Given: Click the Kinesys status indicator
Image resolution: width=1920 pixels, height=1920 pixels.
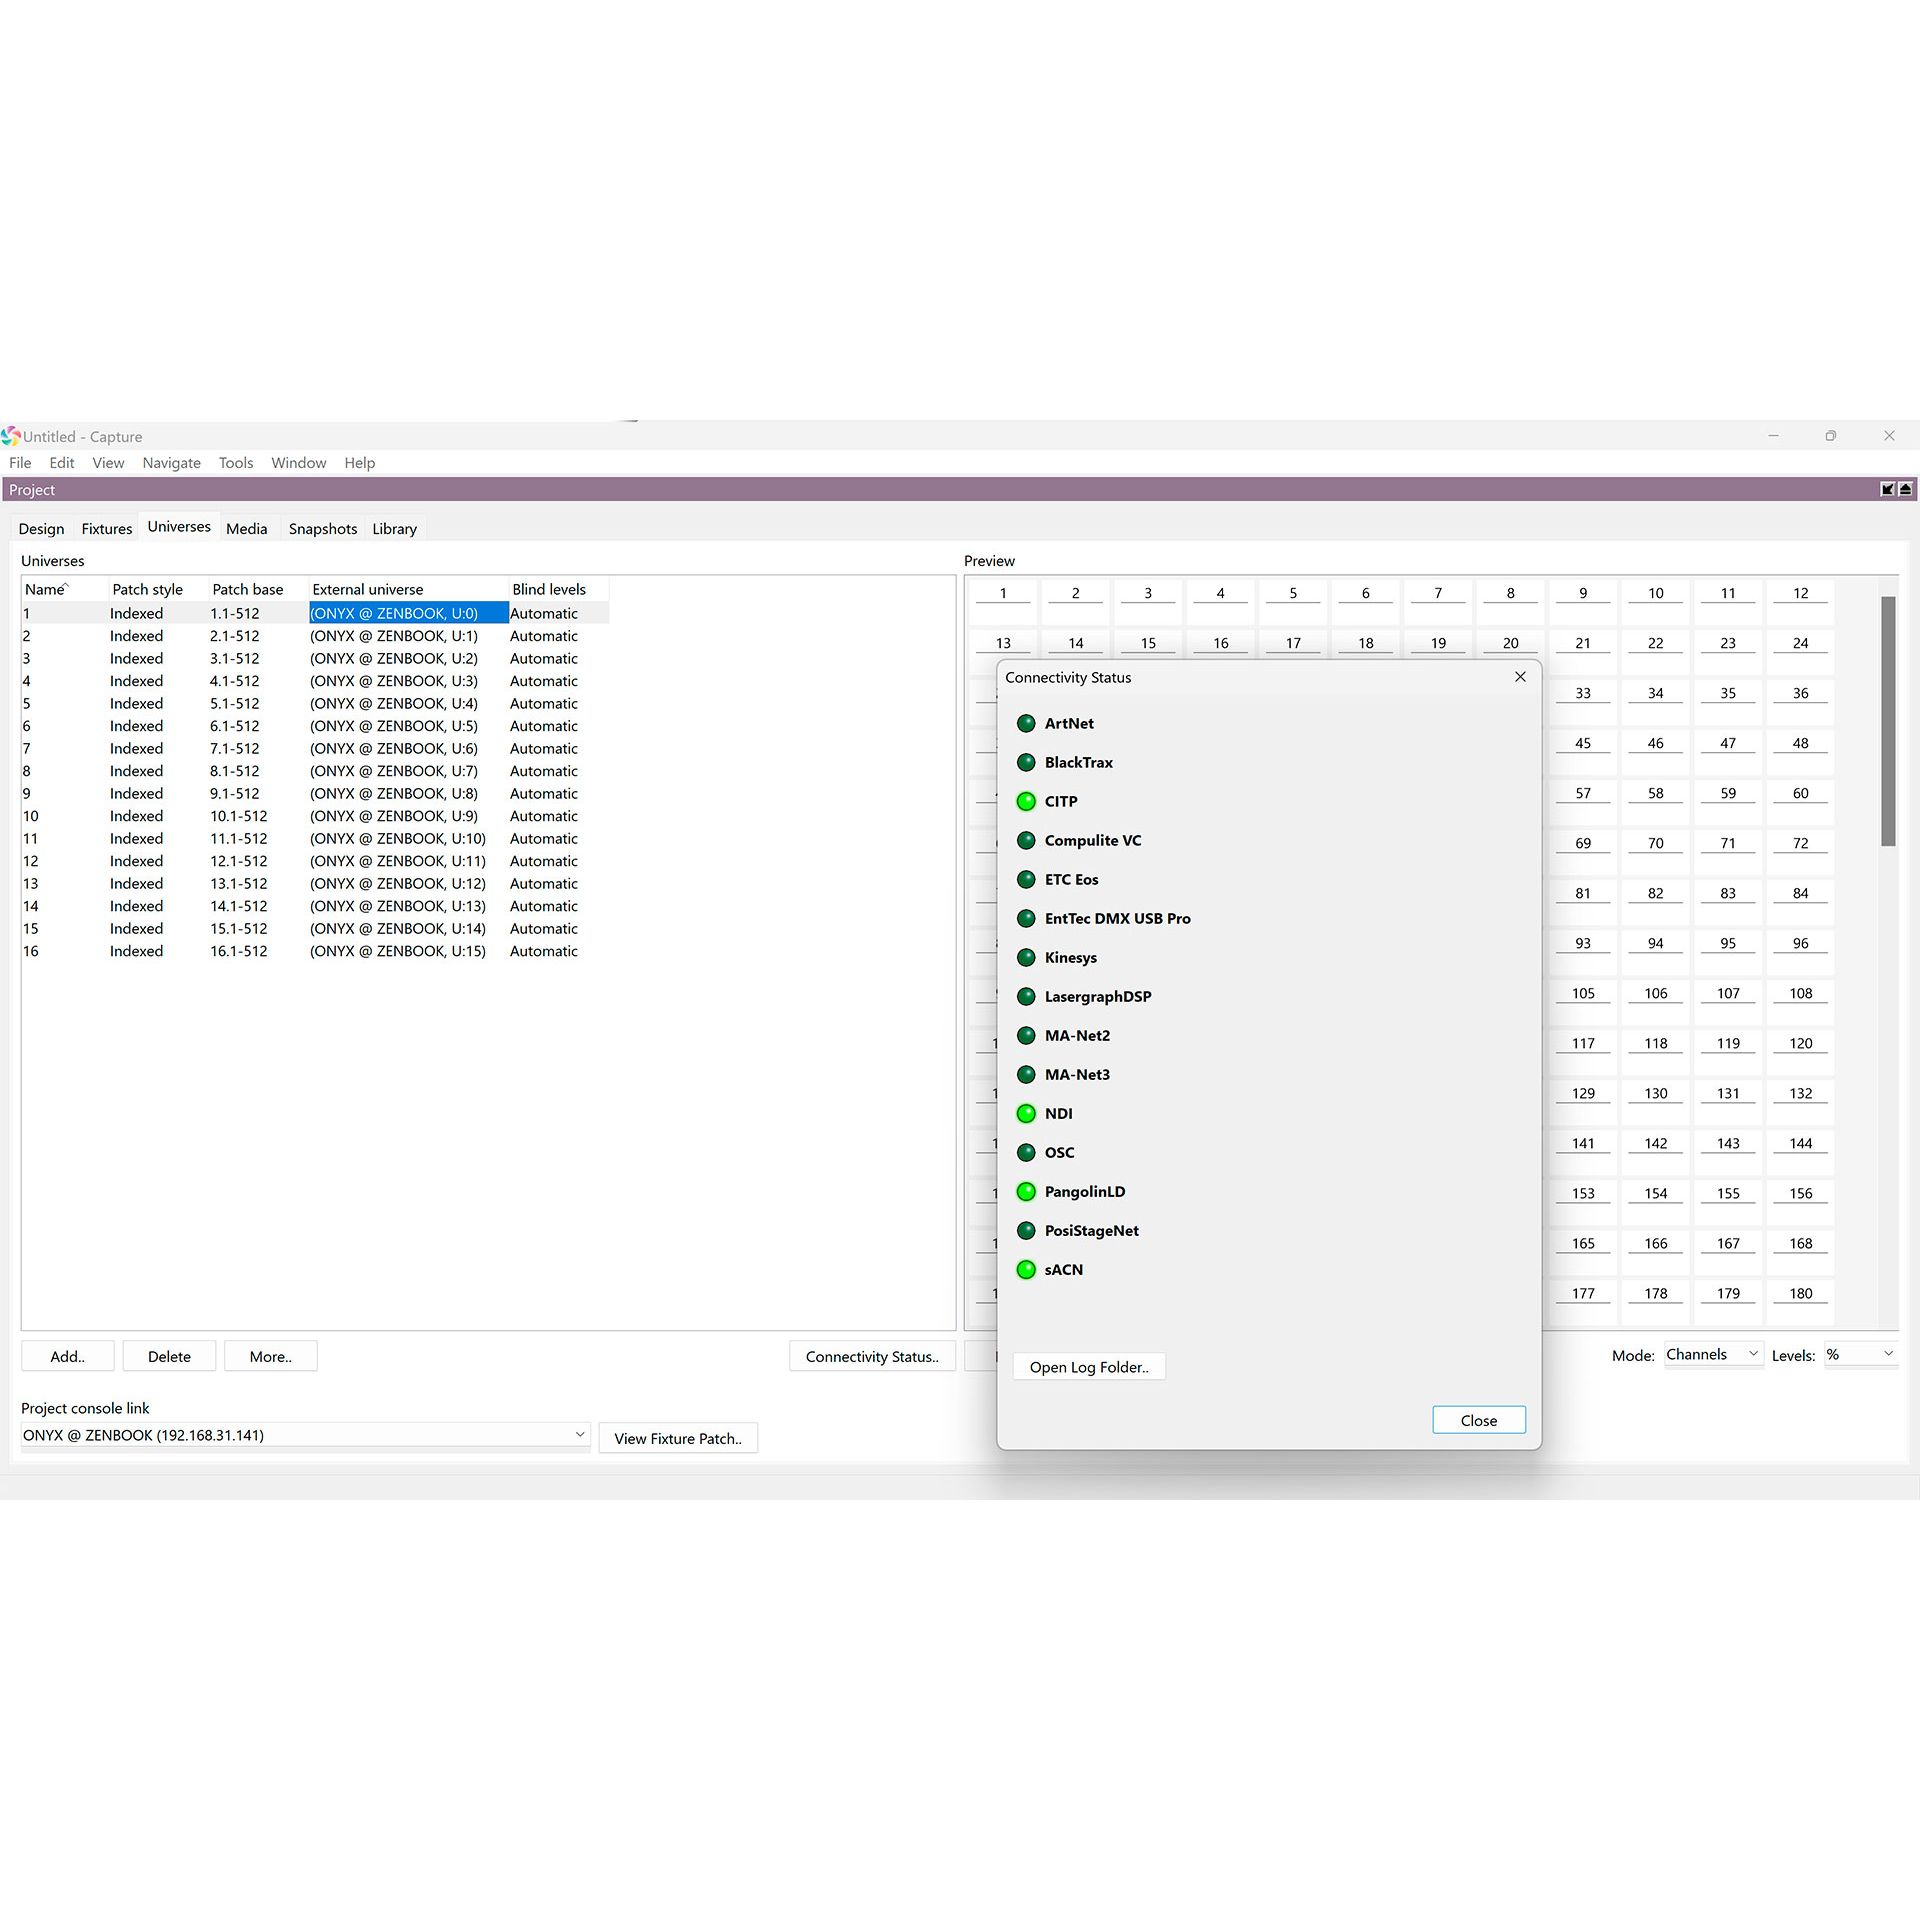Looking at the screenshot, I should click(x=1025, y=957).
